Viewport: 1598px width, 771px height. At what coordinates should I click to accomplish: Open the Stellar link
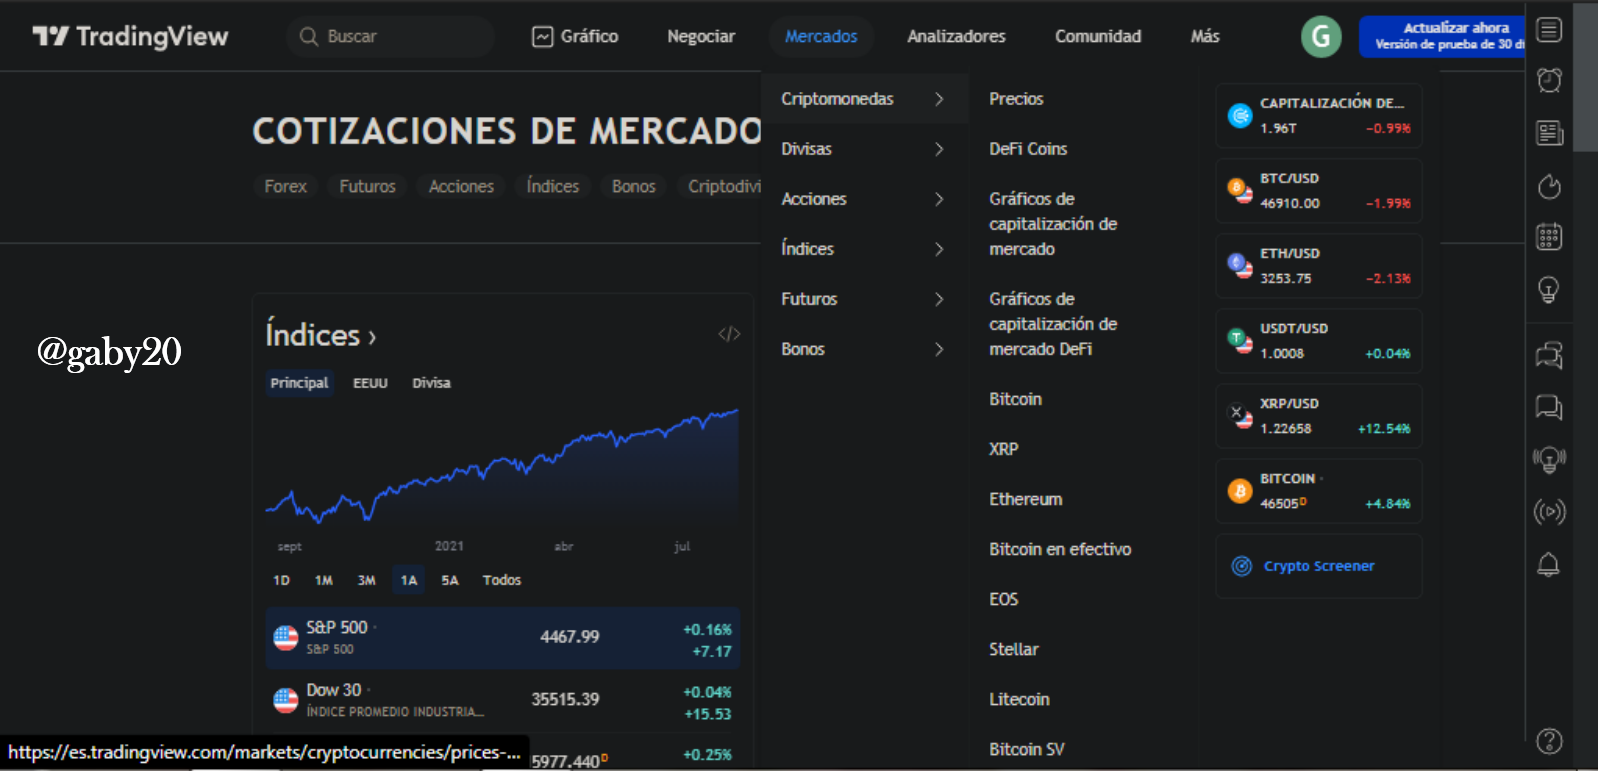(x=1014, y=649)
